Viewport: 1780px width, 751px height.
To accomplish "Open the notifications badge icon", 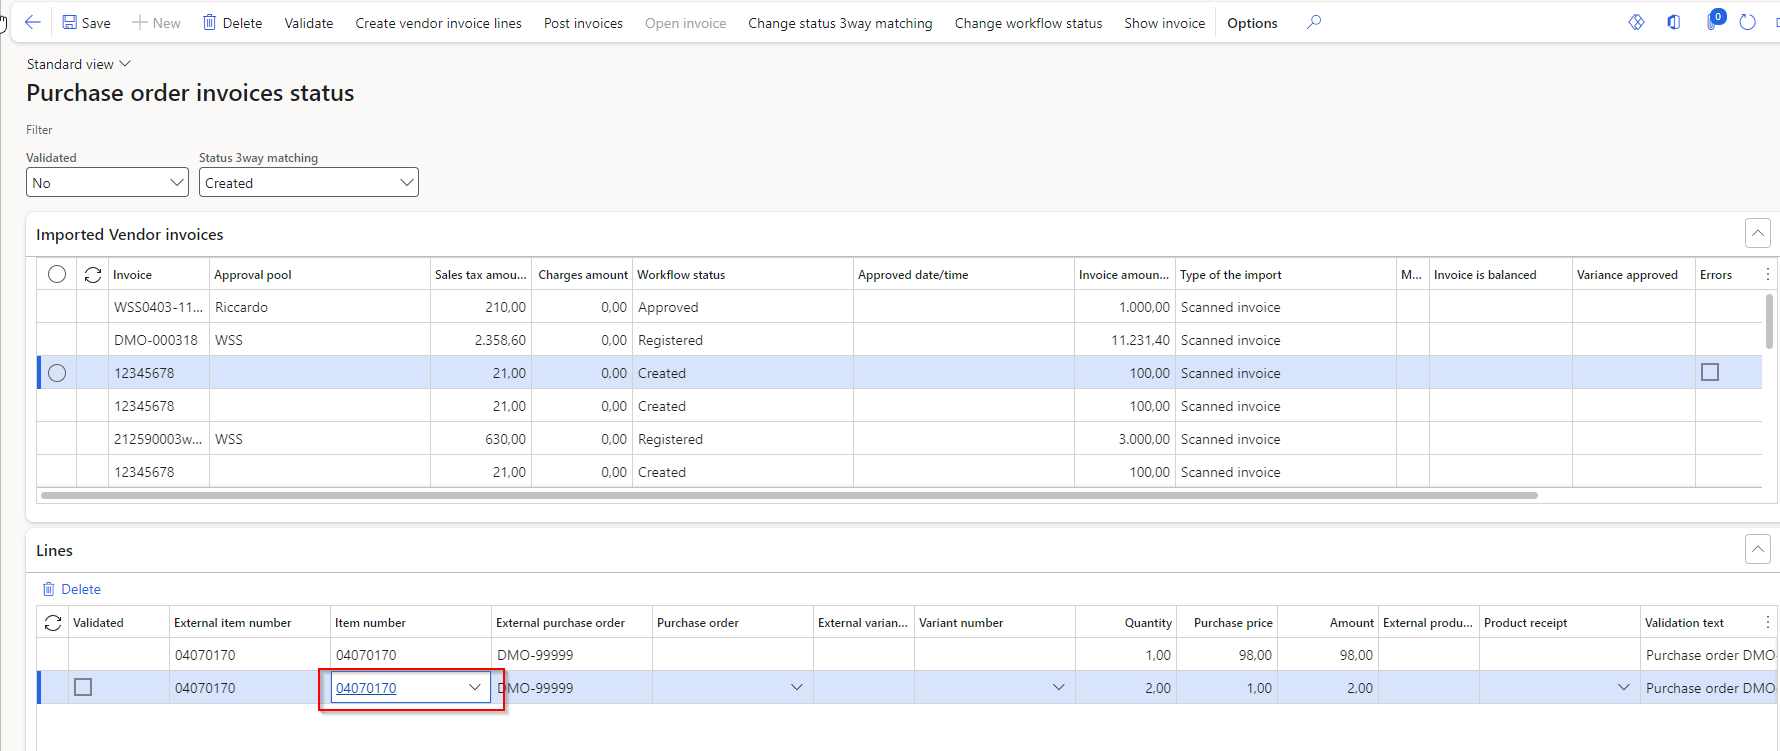I will pyautogui.click(x=1714, y=20).
